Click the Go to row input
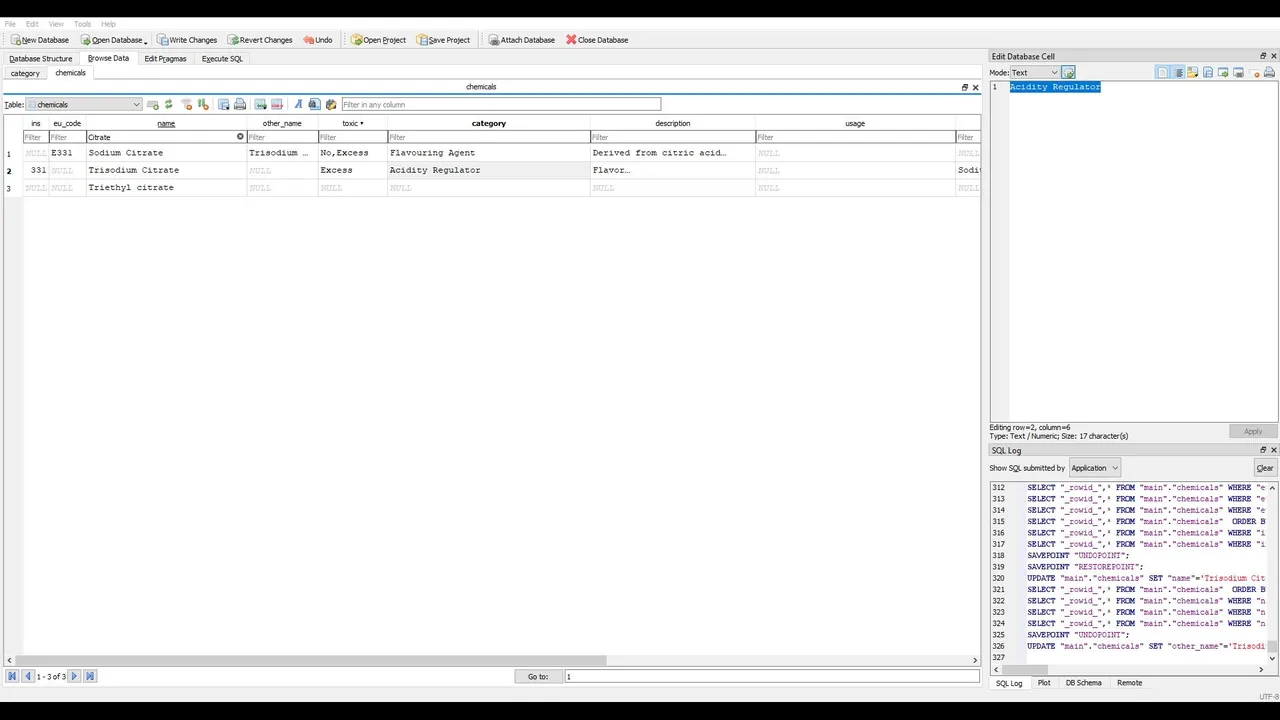The width and height of the screenshot is (1280, 720). (771, 676)
